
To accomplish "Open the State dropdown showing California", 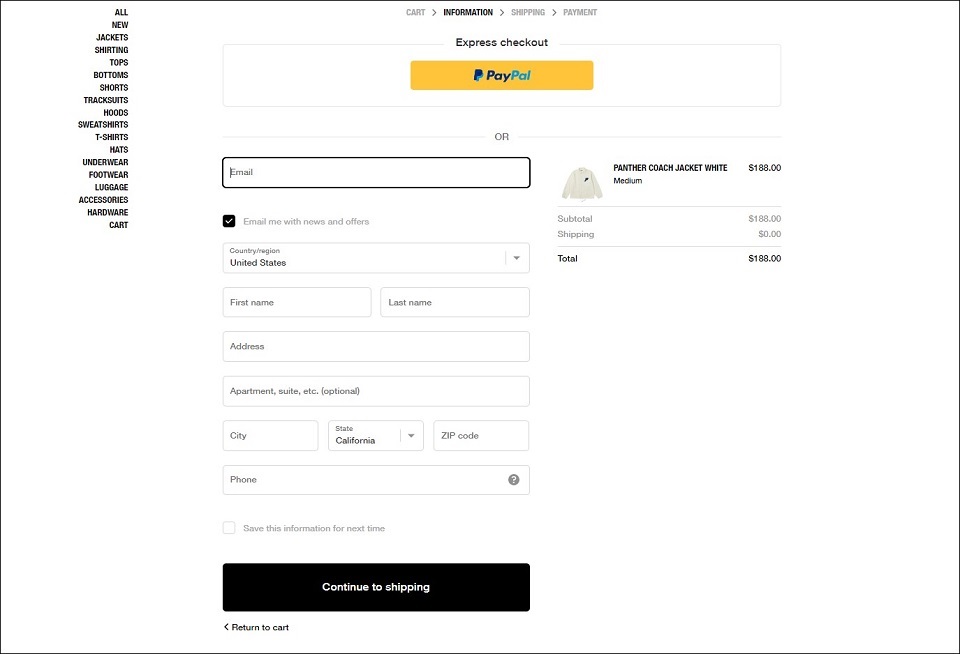I will tap(376, 435).
